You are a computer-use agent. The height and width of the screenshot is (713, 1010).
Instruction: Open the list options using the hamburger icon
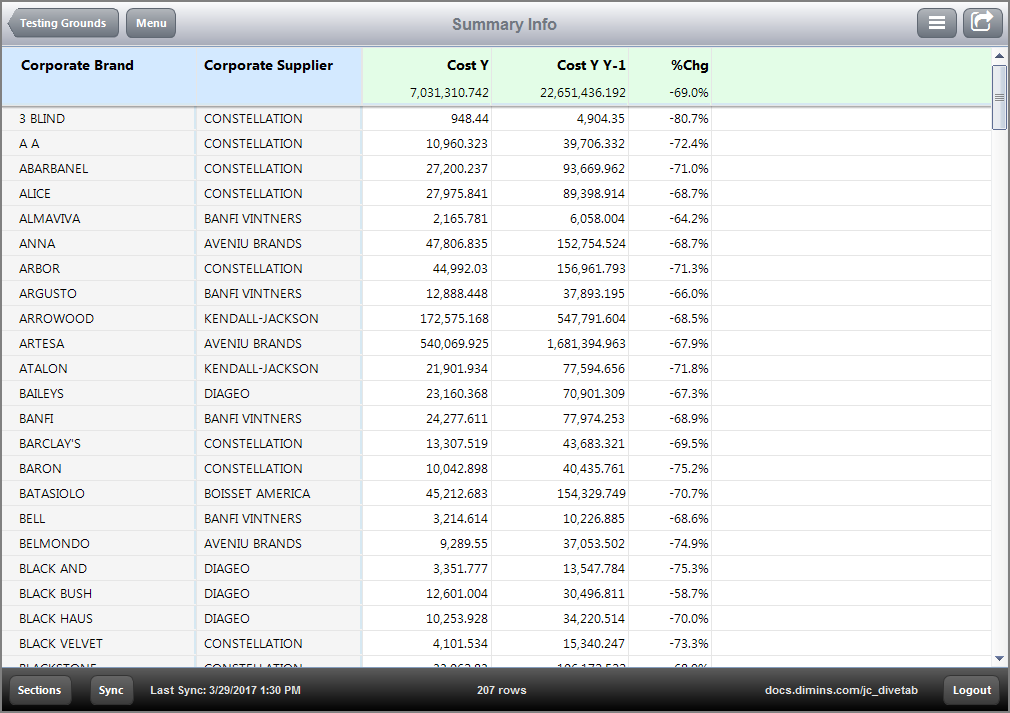(x=936, y=22)
